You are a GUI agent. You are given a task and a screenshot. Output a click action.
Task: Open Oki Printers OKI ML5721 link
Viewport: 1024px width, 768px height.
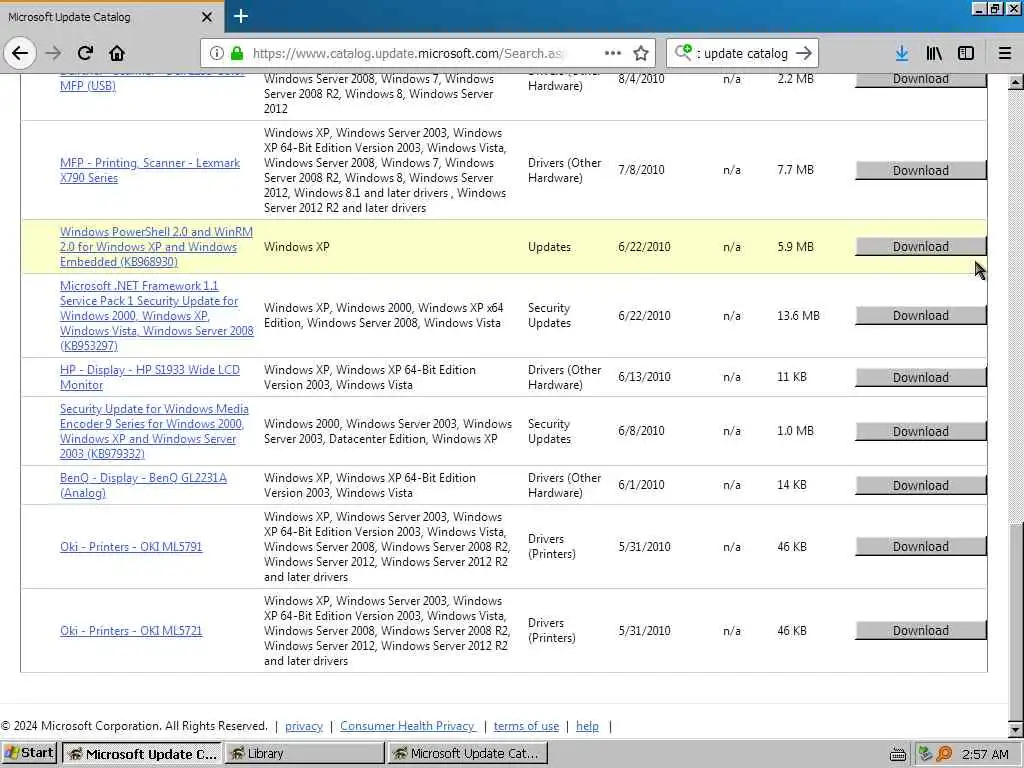(131, 631)
